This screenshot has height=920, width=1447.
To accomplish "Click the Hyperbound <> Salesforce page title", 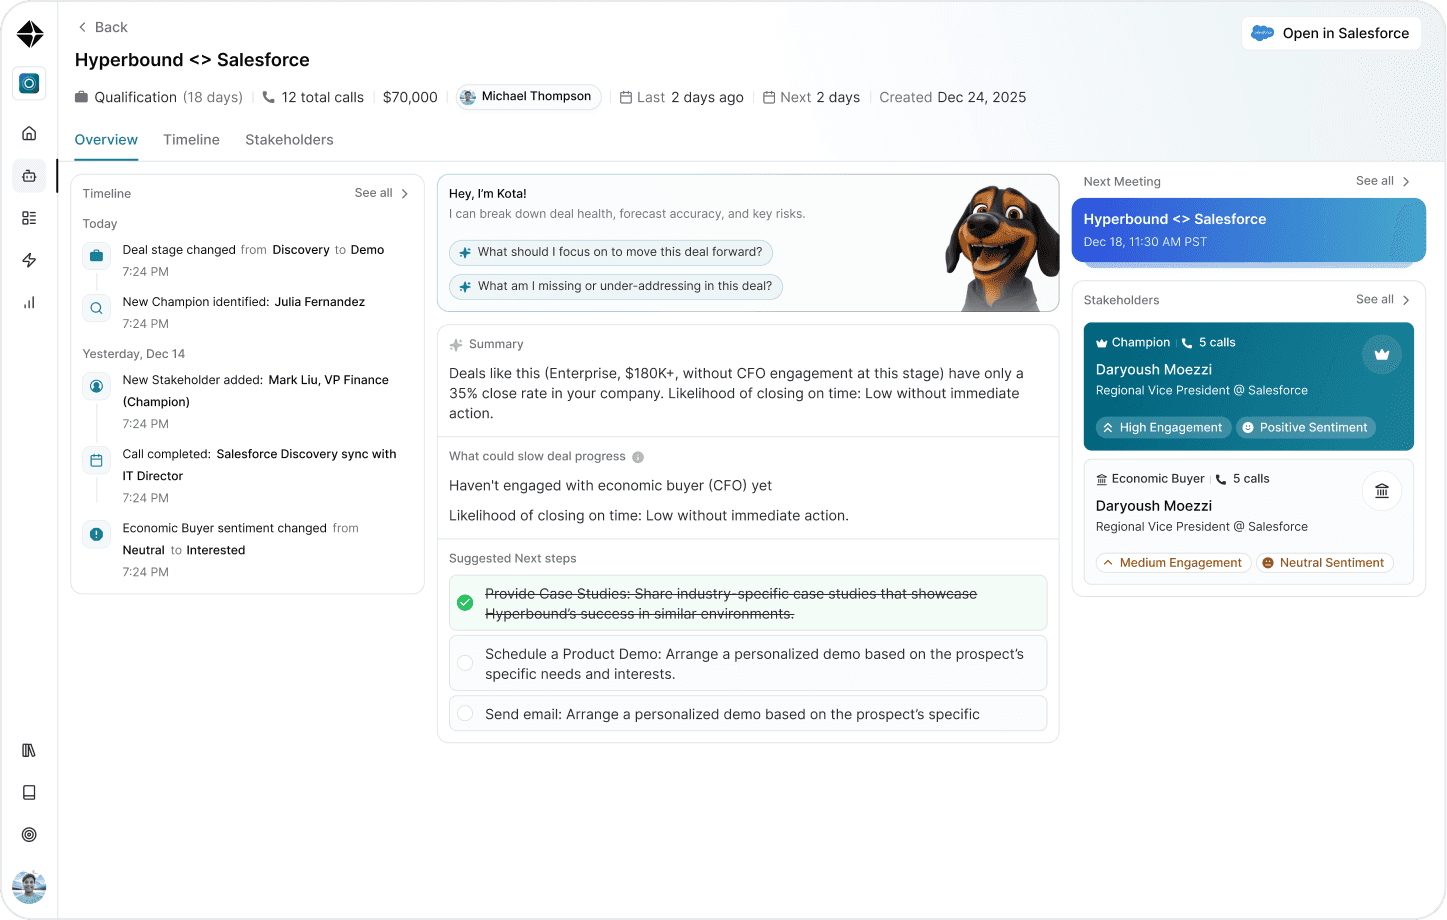I will 192,60.
